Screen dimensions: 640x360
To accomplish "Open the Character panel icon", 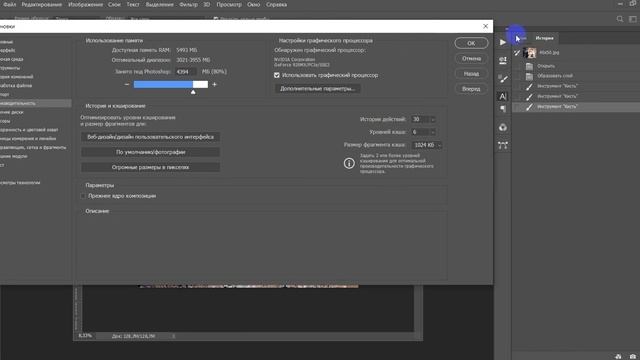I will (x=503, y=96).
